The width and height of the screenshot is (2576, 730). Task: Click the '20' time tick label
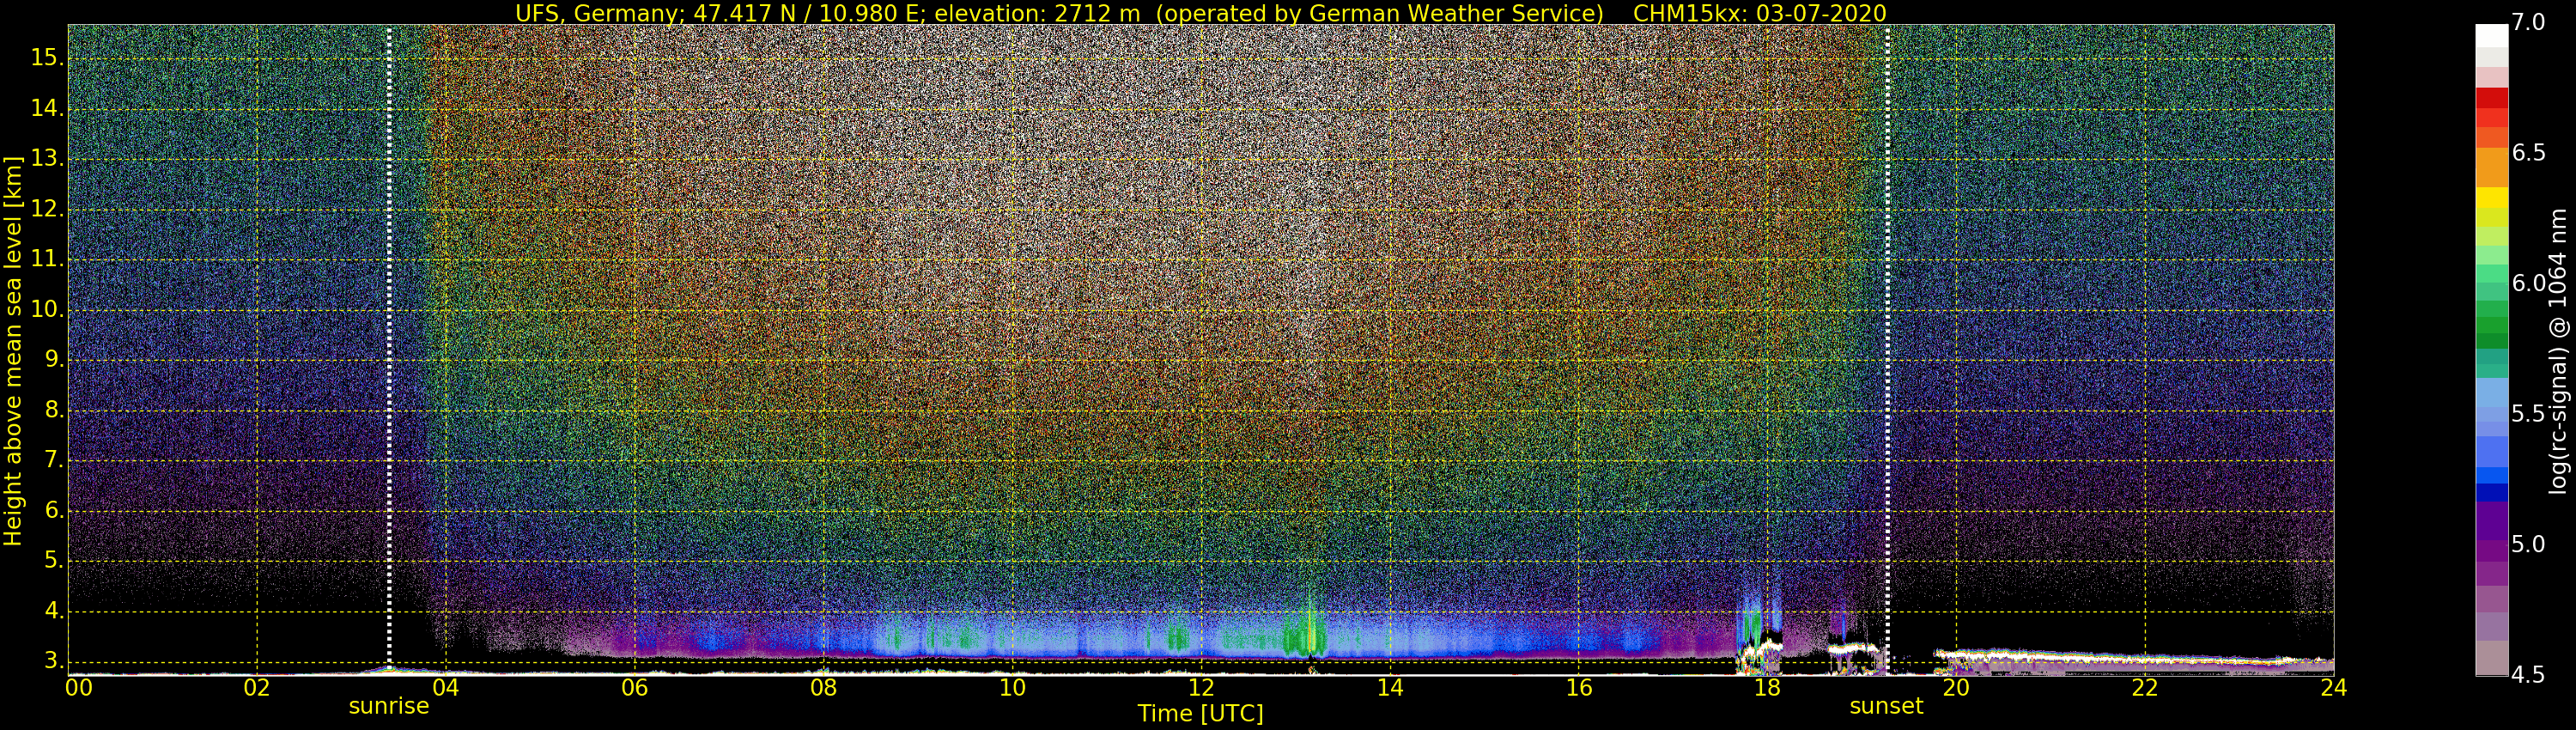(x=1956, y=688)
